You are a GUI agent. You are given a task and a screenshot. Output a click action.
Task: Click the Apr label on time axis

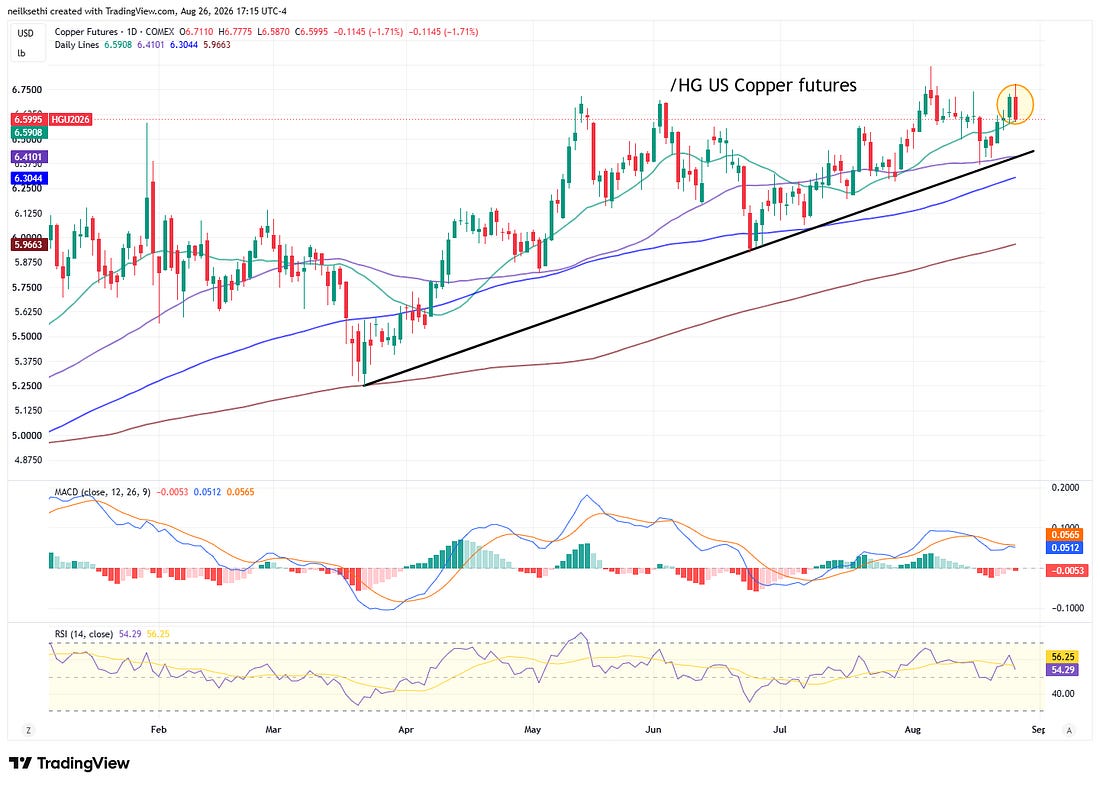point(406,730)
